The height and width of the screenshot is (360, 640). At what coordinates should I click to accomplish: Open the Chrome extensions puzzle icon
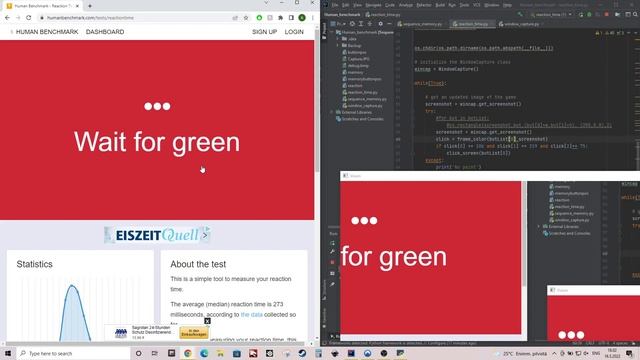pyautogui.click(x=280, y=18)
